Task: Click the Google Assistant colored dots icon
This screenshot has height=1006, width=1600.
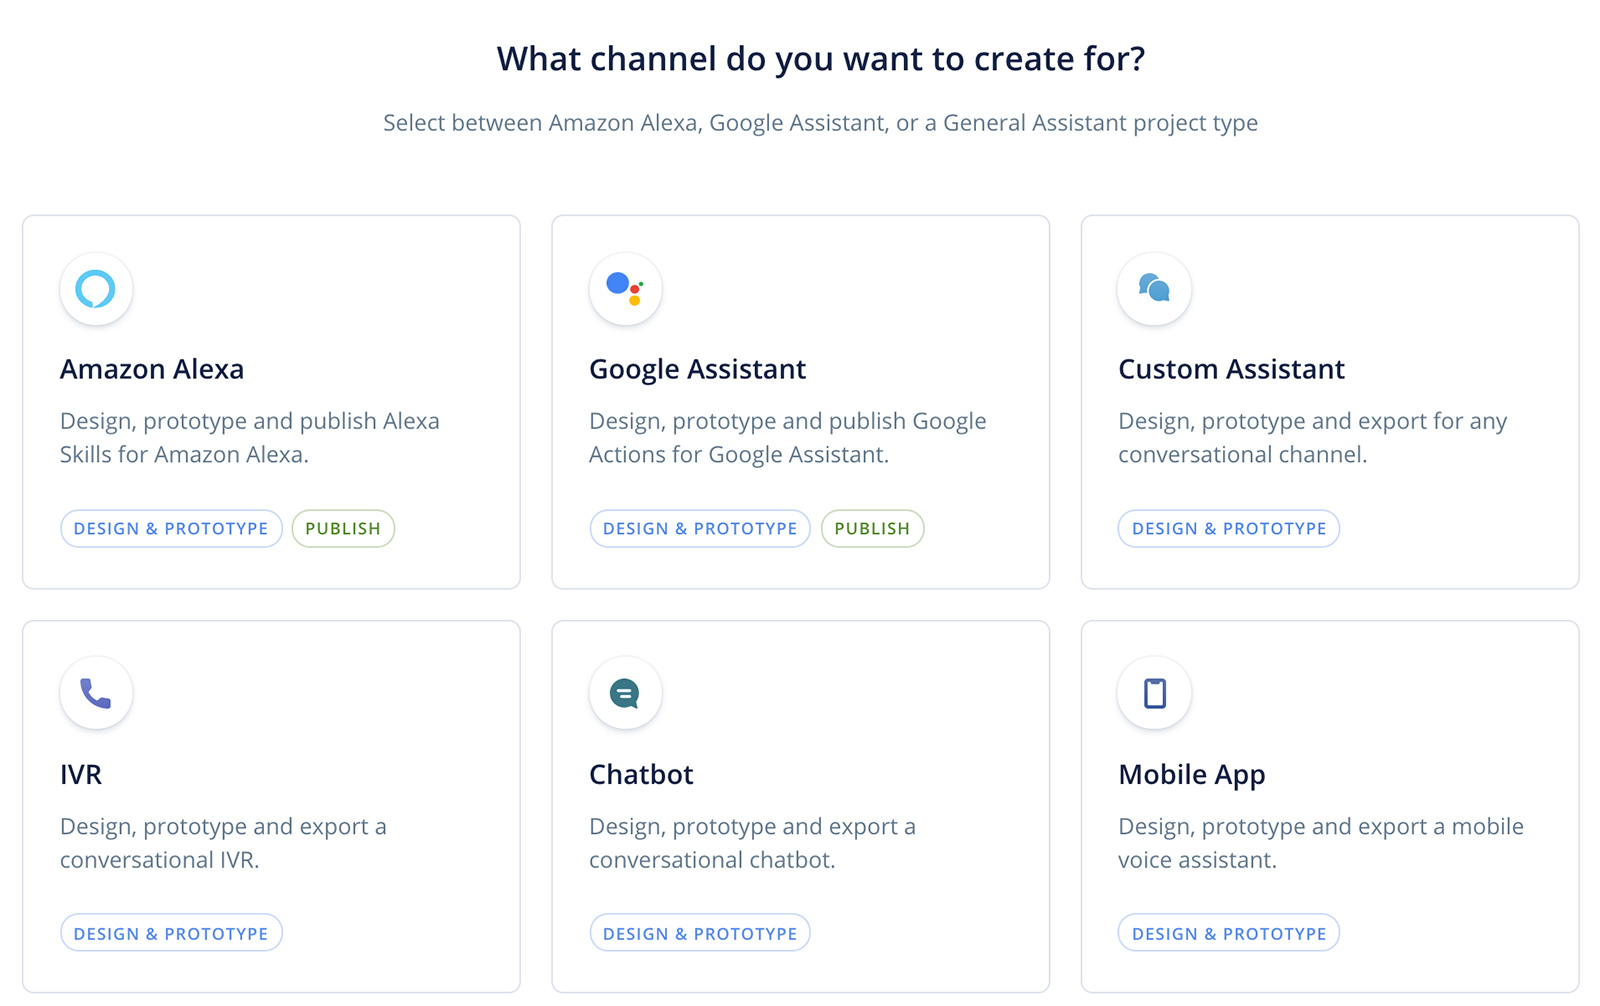Action: pyautogui.click(x=625, y=289)
